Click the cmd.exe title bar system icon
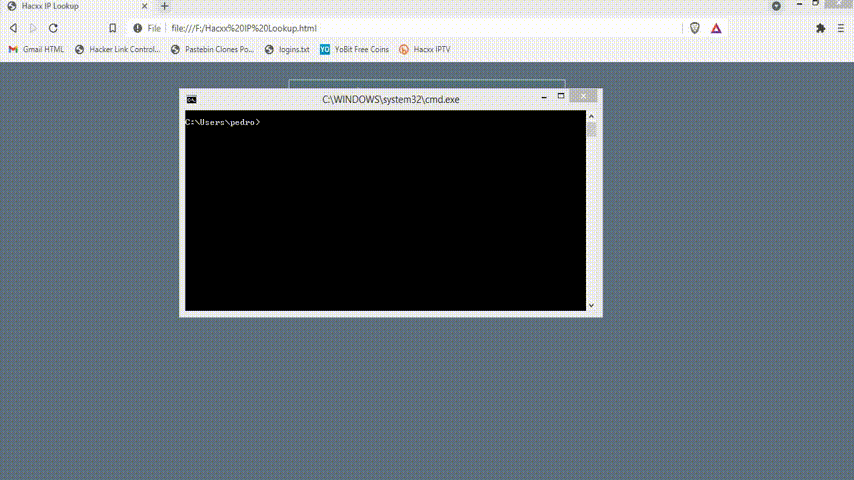 [191, 99]
